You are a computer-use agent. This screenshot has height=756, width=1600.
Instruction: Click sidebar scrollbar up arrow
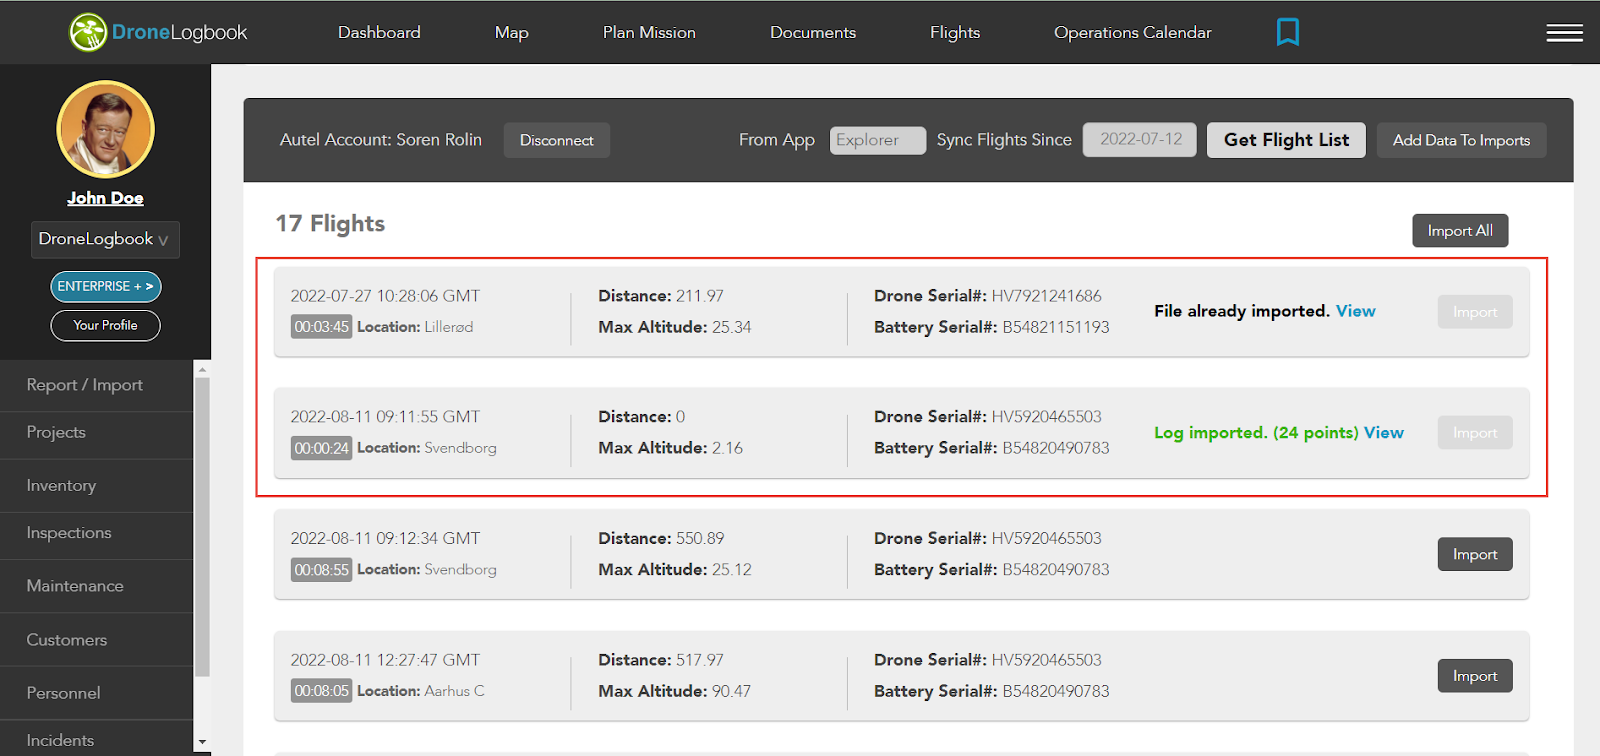click(x=202, y=369)
